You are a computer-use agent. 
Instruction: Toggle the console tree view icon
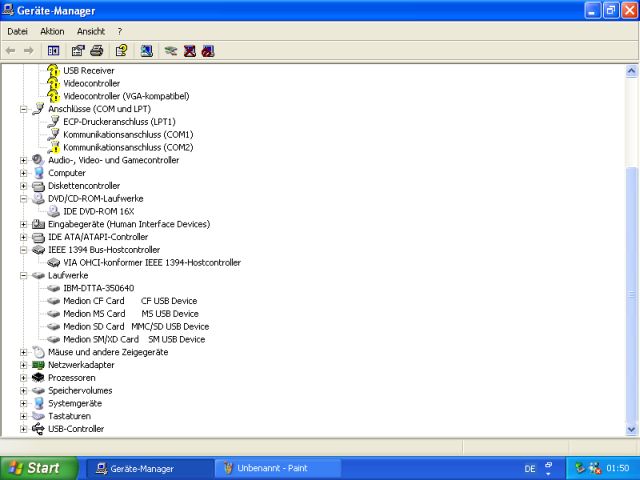coord(53,51)
